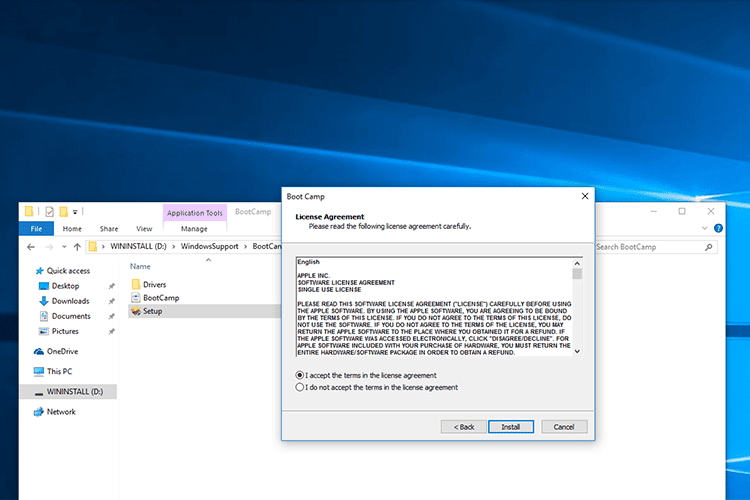The width and height of the screenshot is (750, 500).
Task: Click the pin icon next to Desktop
Action: click(111, 286)
